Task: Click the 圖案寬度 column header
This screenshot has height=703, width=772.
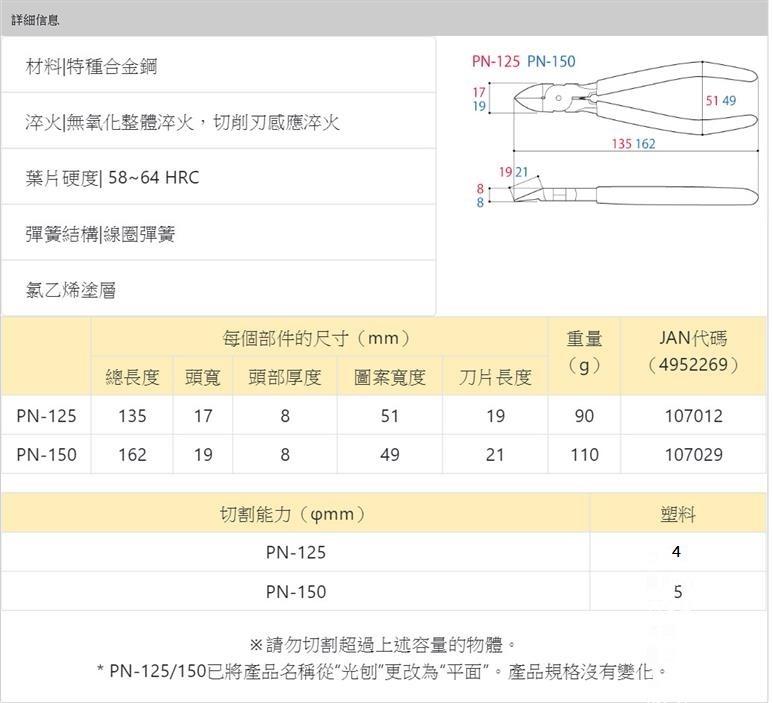Action: tap(390, 377)
